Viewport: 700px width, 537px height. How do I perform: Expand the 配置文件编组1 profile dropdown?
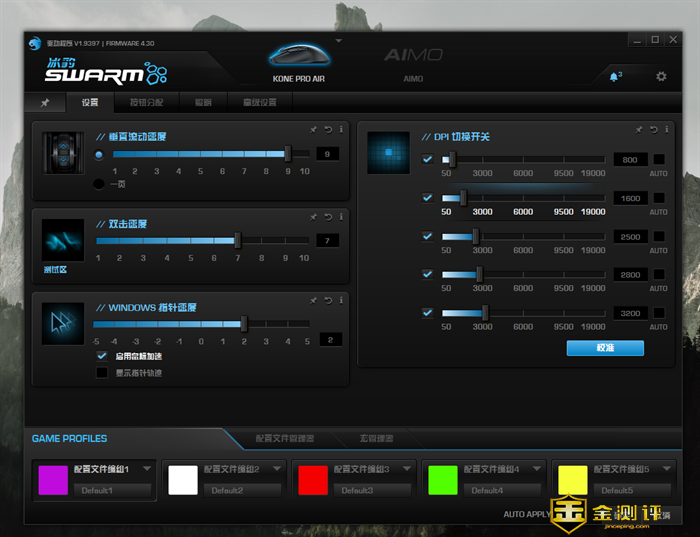tap(152, 468)
